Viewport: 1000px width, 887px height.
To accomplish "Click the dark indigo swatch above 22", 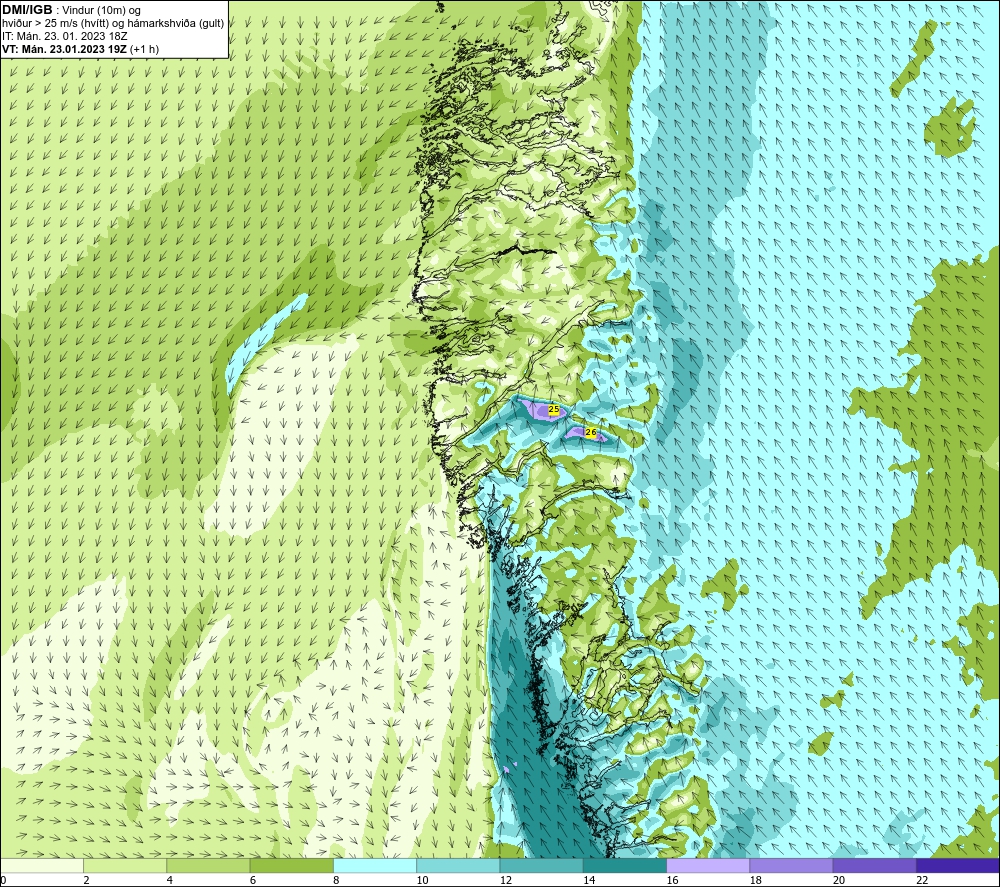I will [x=958, y=865].
